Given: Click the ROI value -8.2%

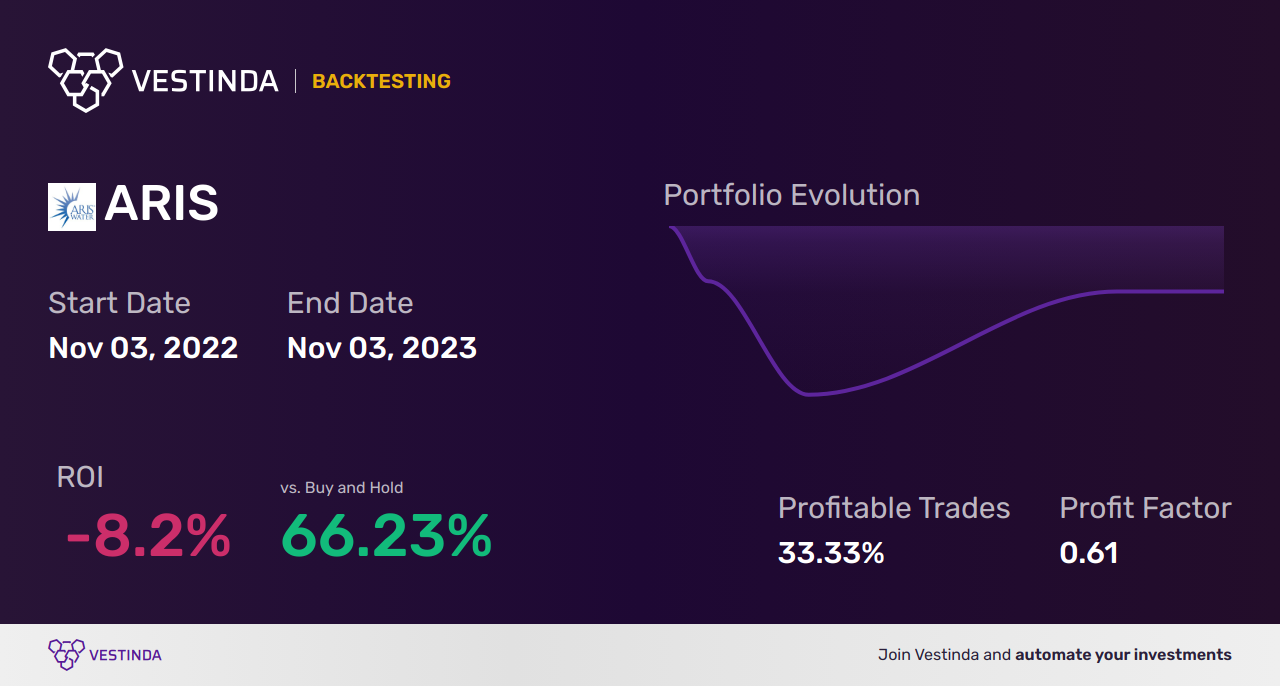Looking at the screenshot, I should [x=148, y=537].
